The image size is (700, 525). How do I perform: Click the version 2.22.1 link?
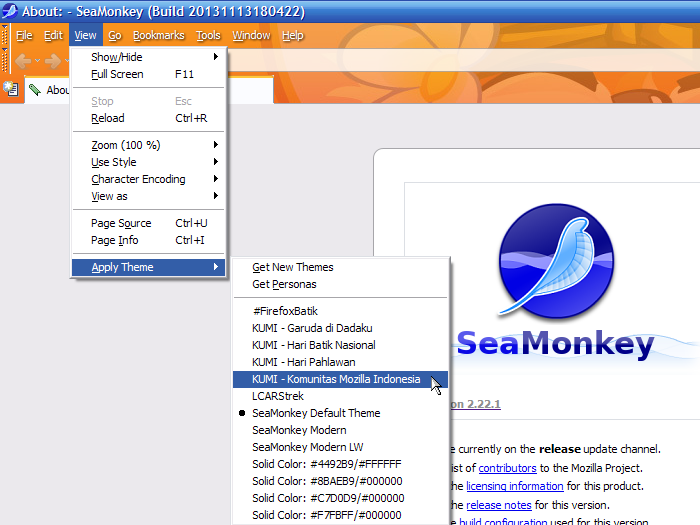475,404
